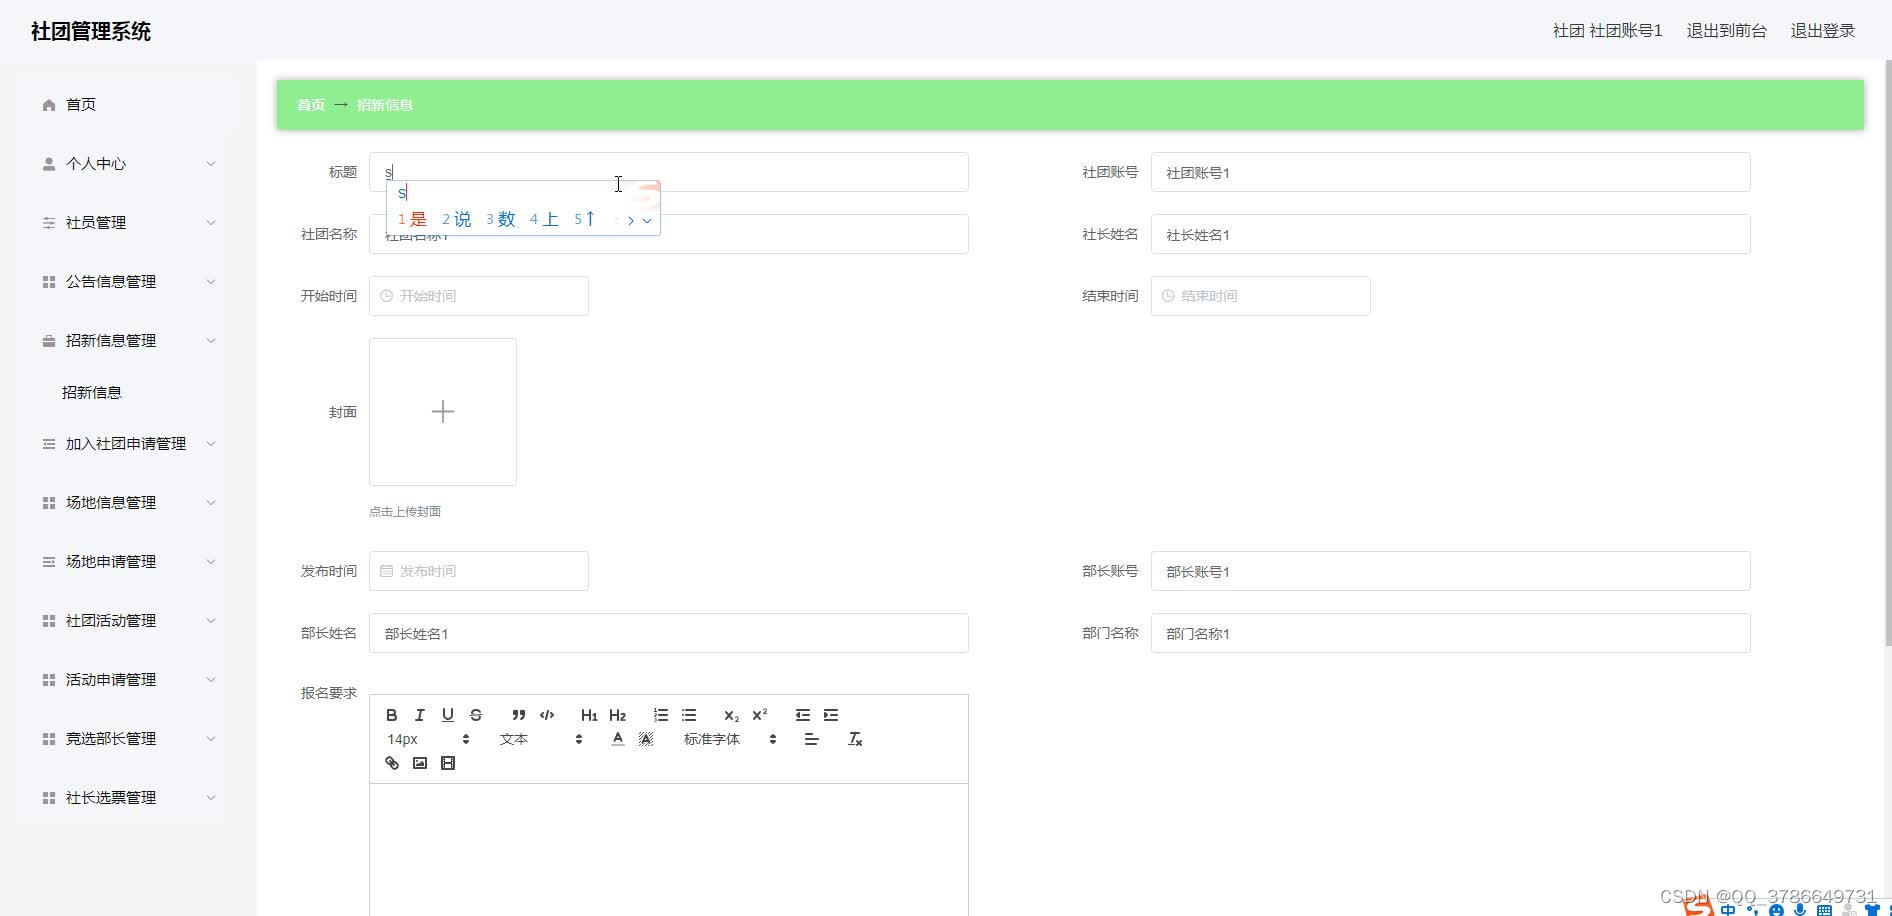Expand 场地信息管理 sidebar menu
The width and height of the screenshot is (1892, 916).
click(128, 502)
